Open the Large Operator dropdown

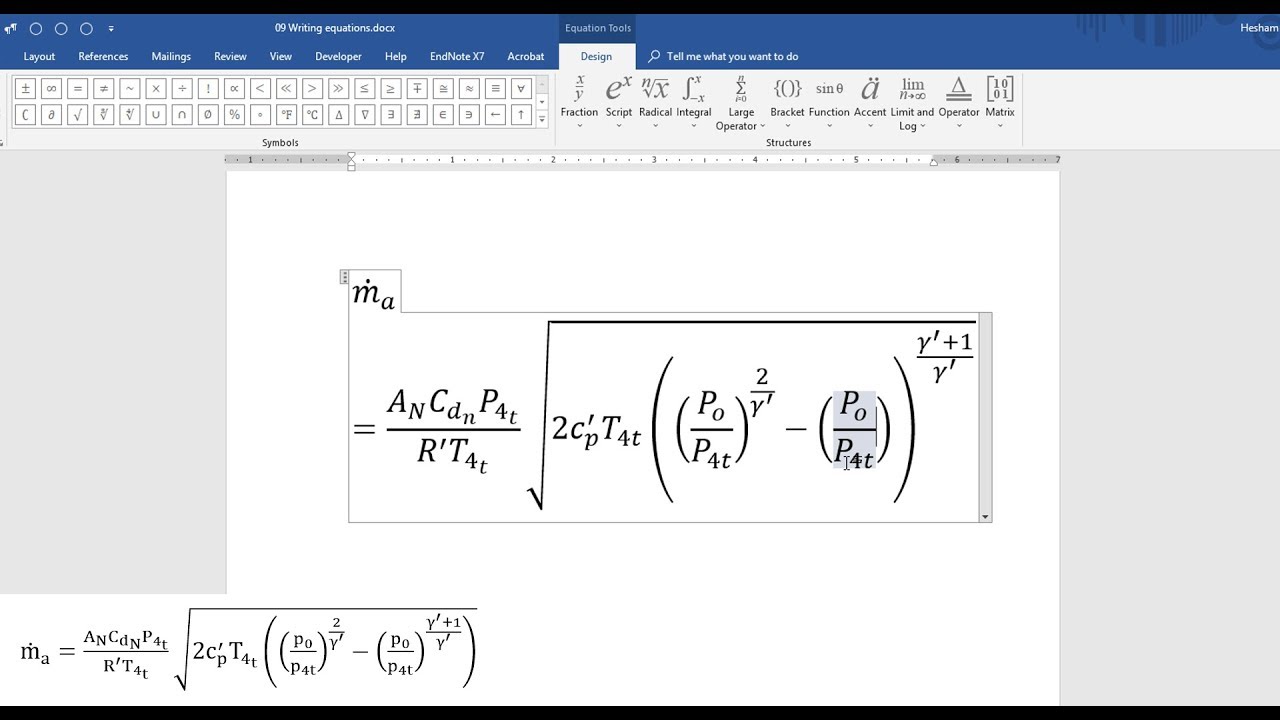coord(741,102)
